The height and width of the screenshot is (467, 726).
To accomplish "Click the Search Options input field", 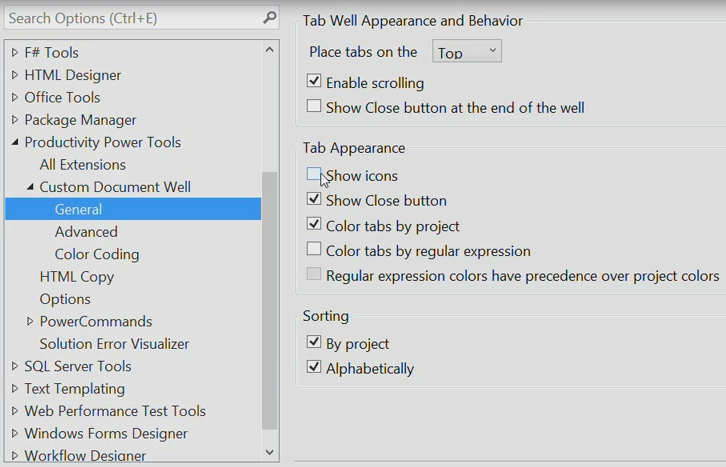I will click(x=134, y=18).
